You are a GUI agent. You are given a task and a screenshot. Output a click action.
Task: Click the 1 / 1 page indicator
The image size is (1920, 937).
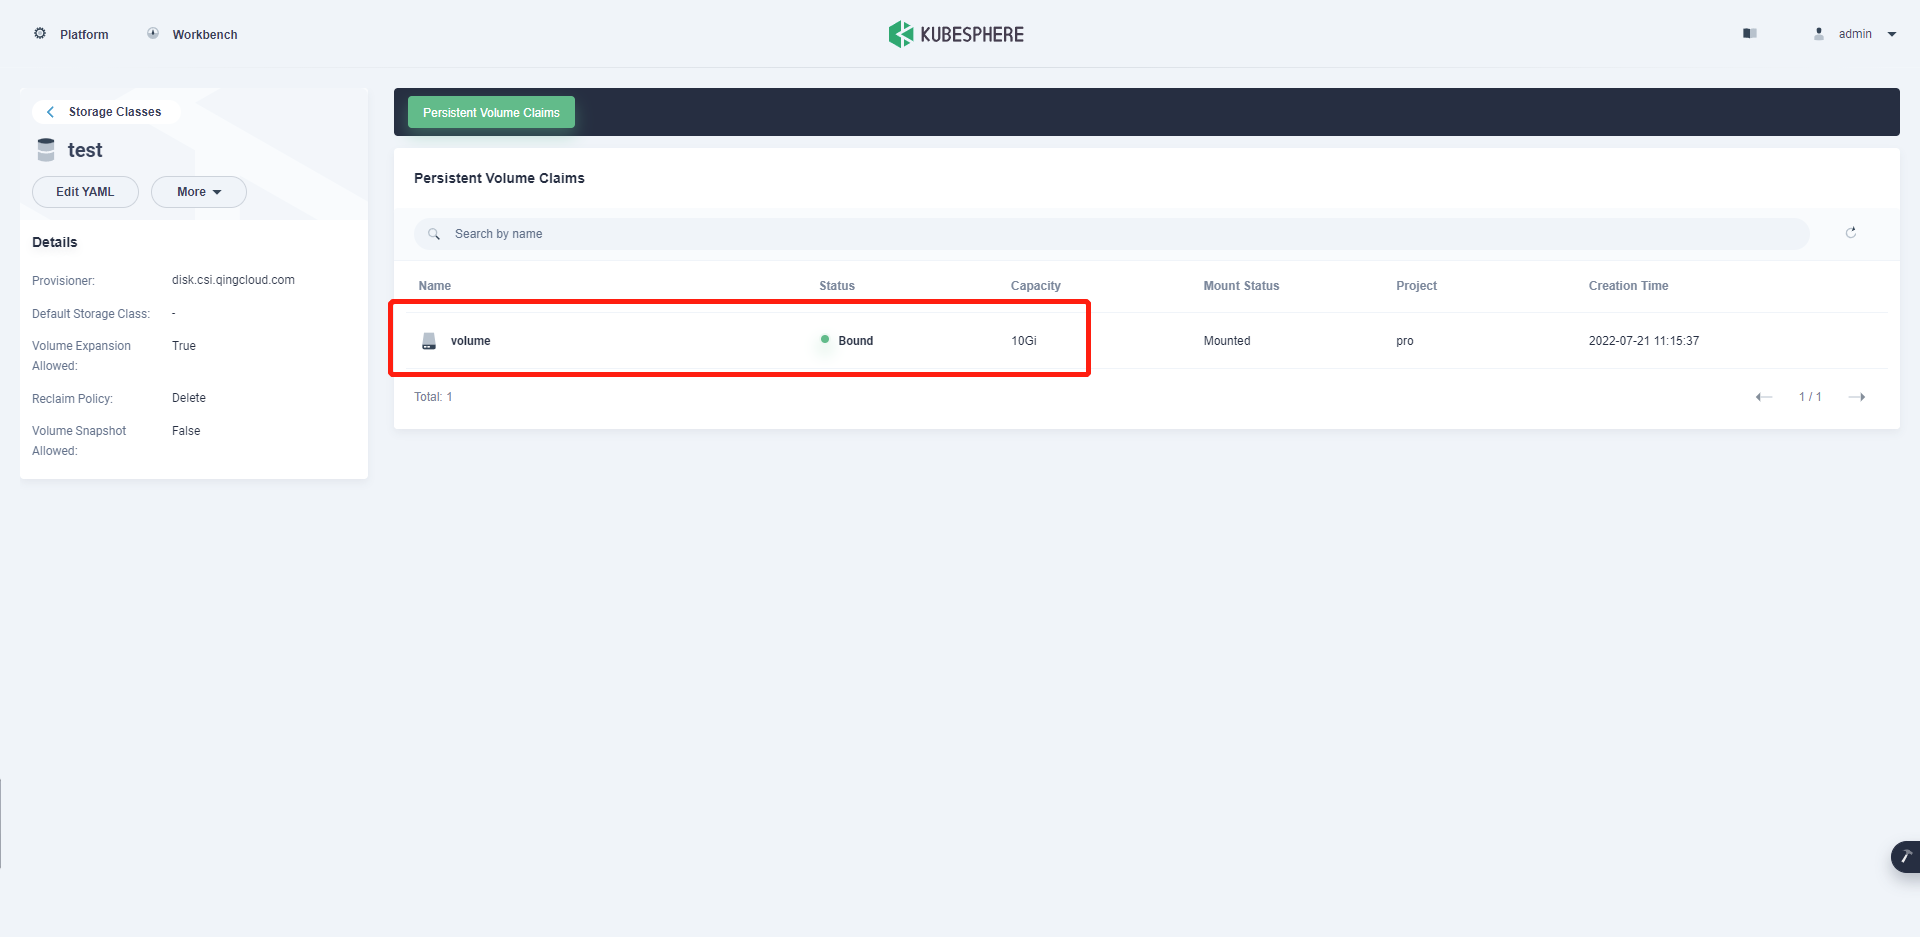(1810, 397)
